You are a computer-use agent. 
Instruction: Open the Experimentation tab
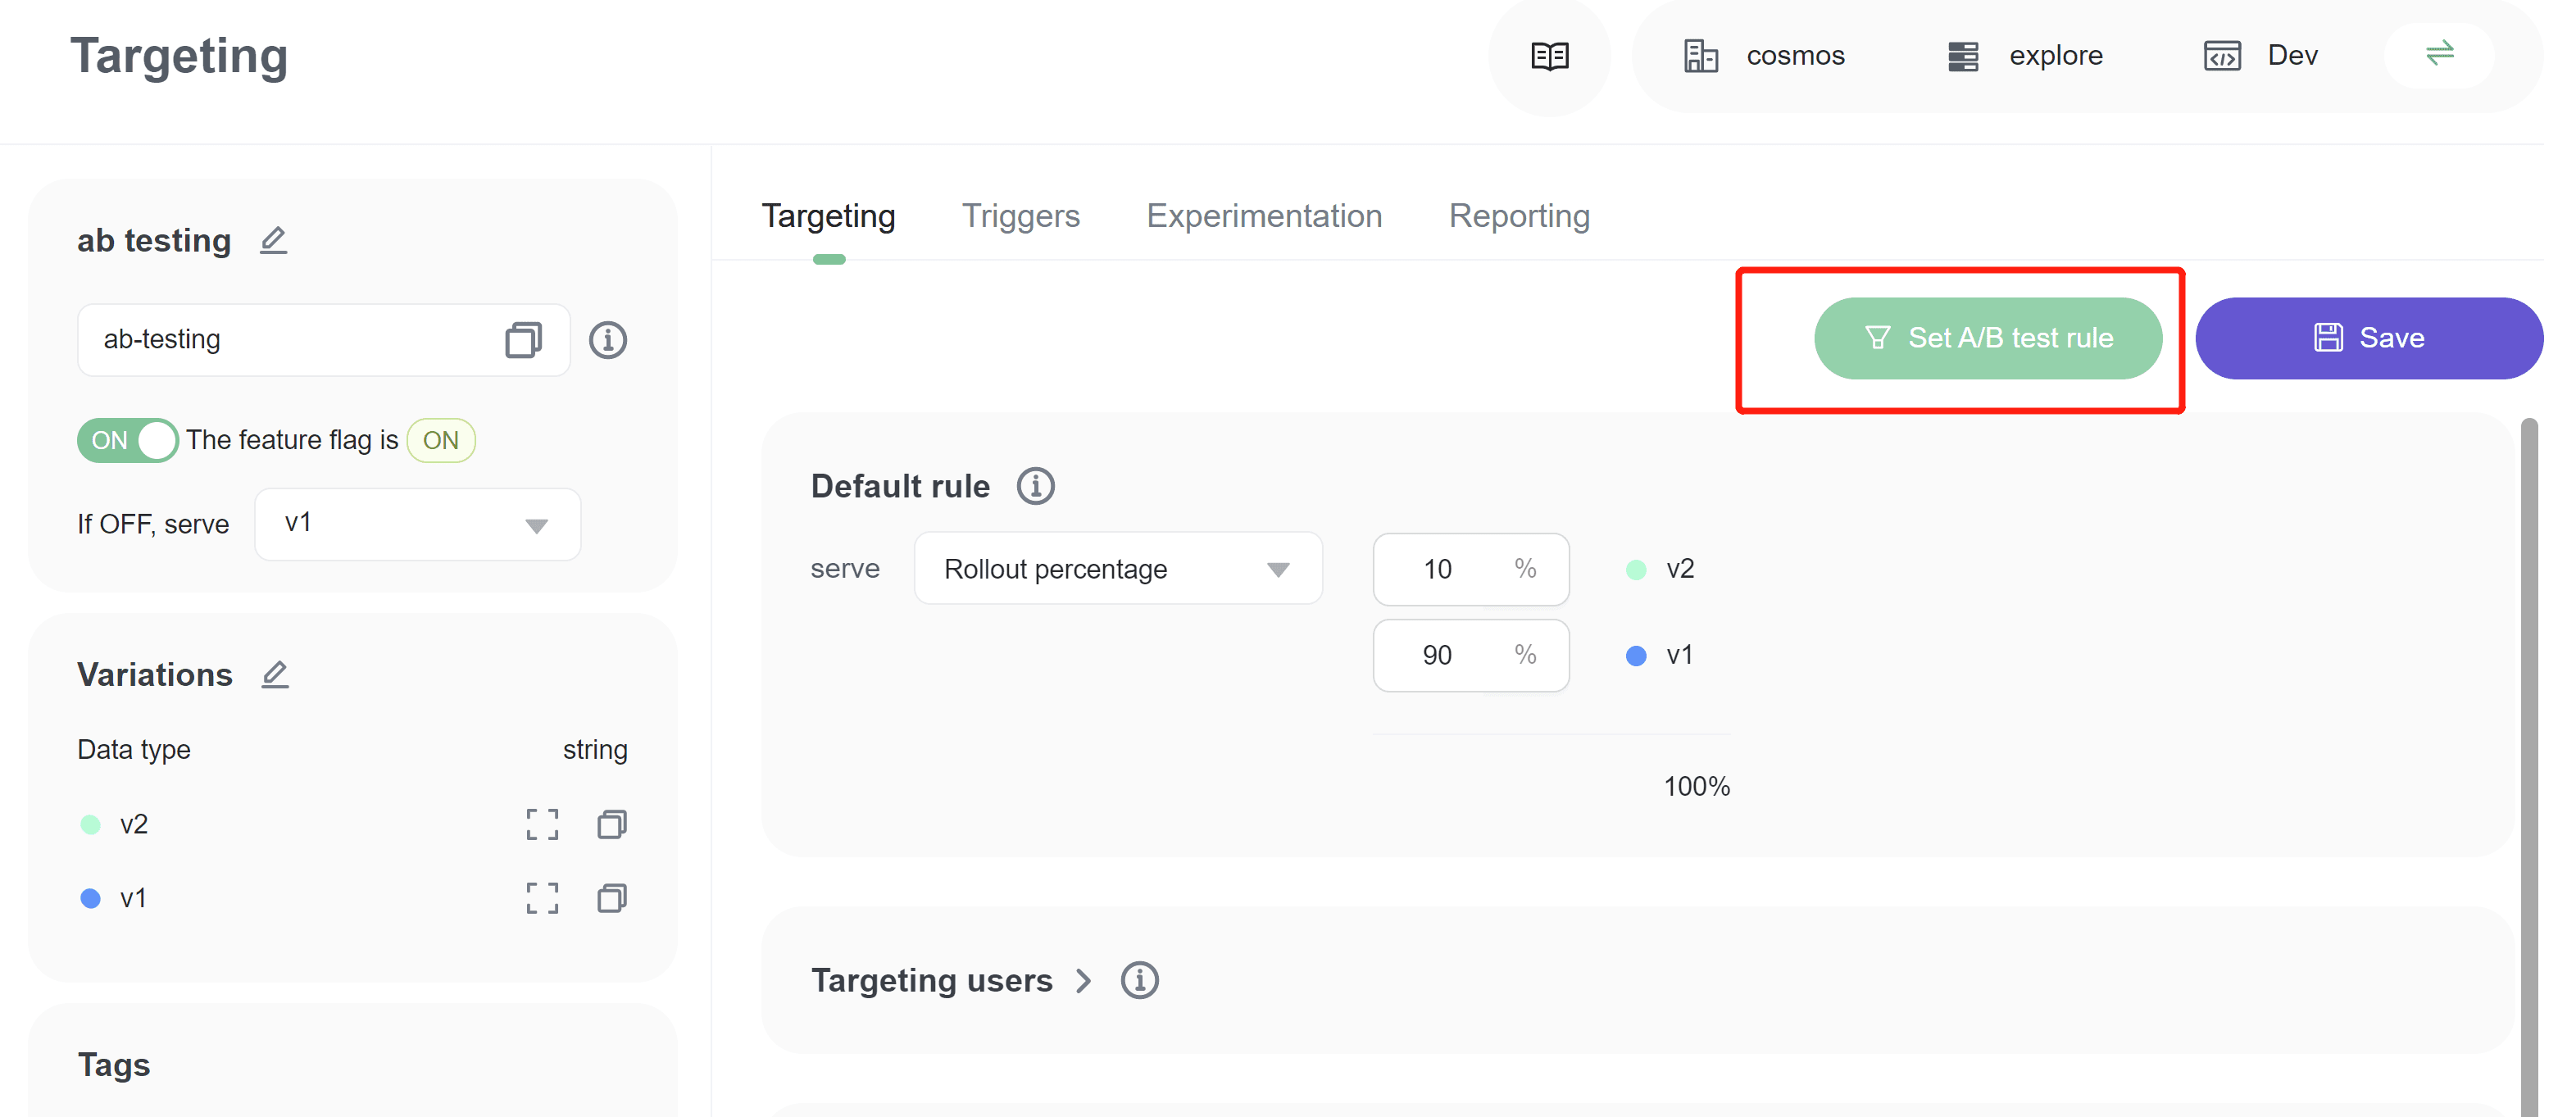click(1263, 216)
